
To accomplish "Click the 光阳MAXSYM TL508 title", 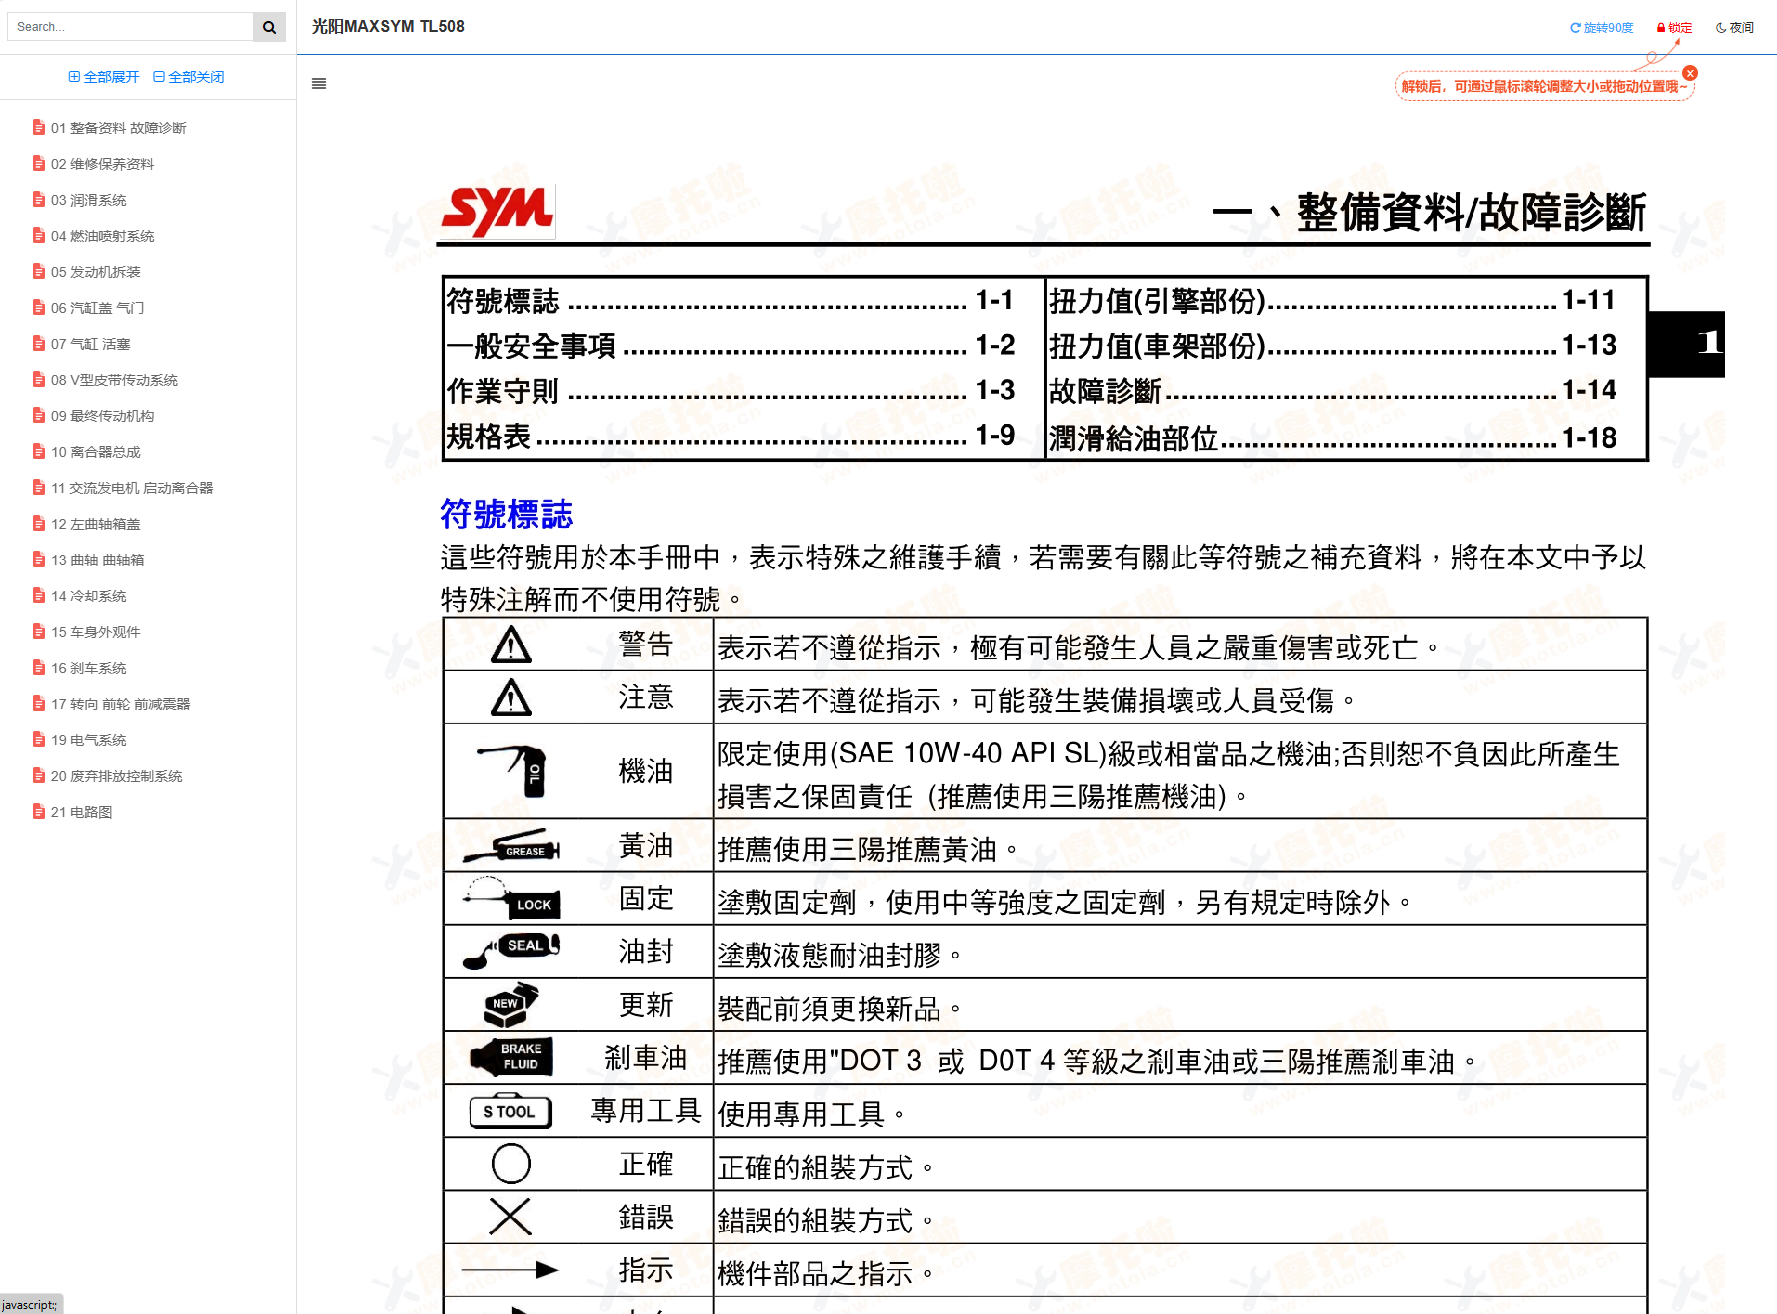I will click(388, 27).
